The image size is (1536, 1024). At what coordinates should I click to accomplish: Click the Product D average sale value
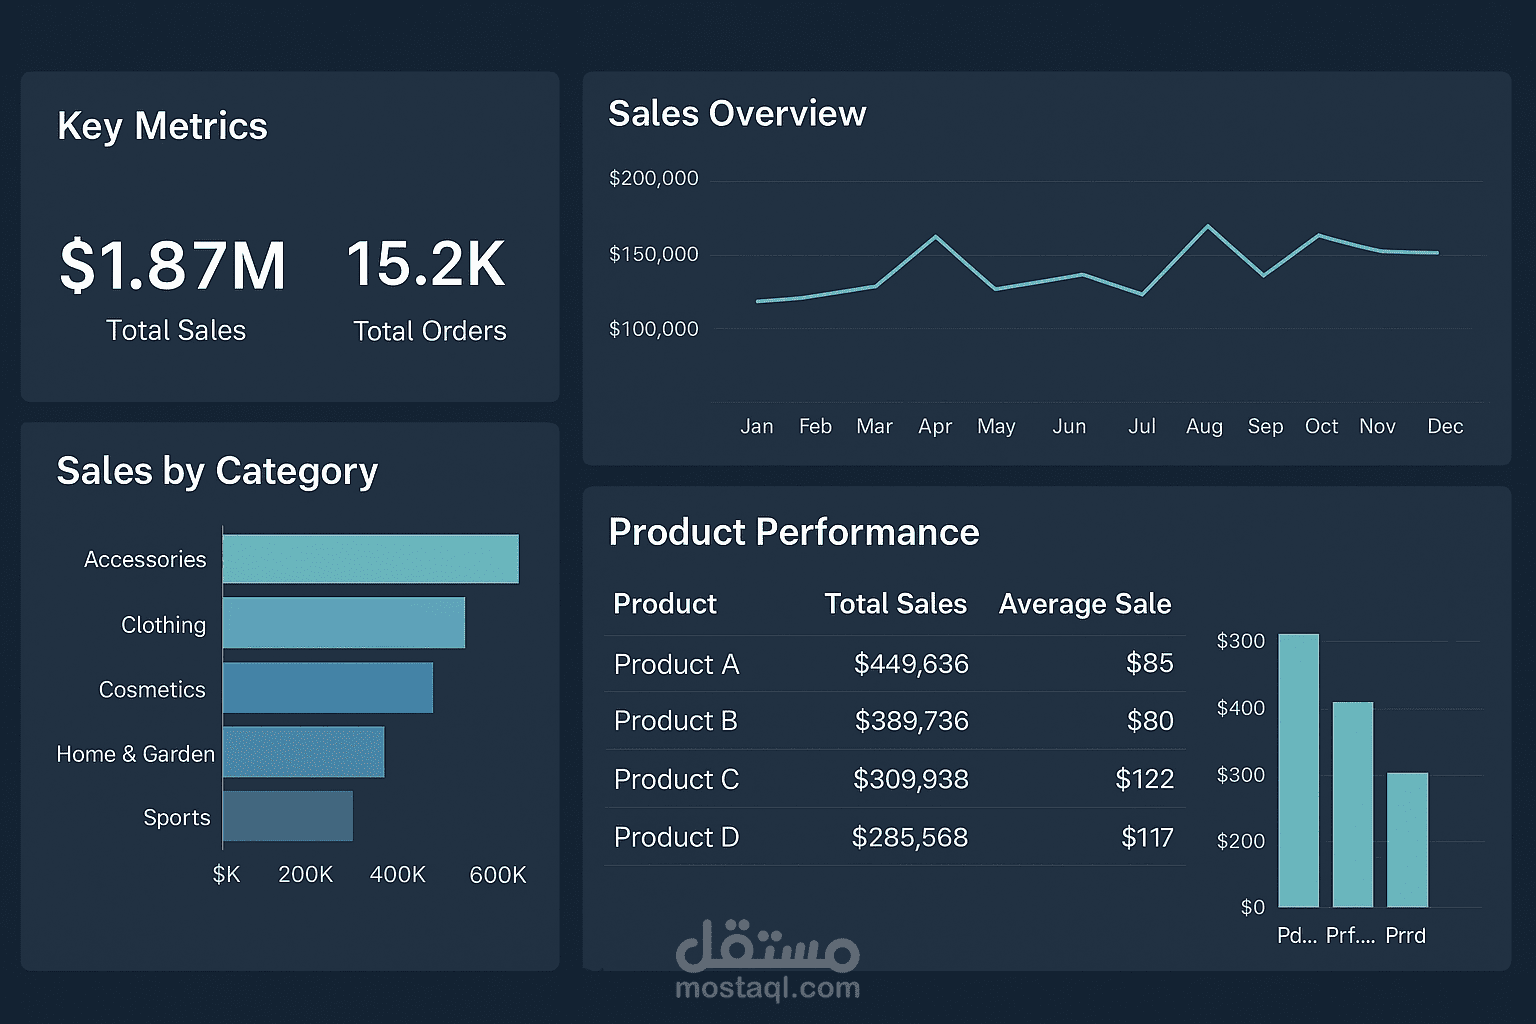coord(1149,838)
